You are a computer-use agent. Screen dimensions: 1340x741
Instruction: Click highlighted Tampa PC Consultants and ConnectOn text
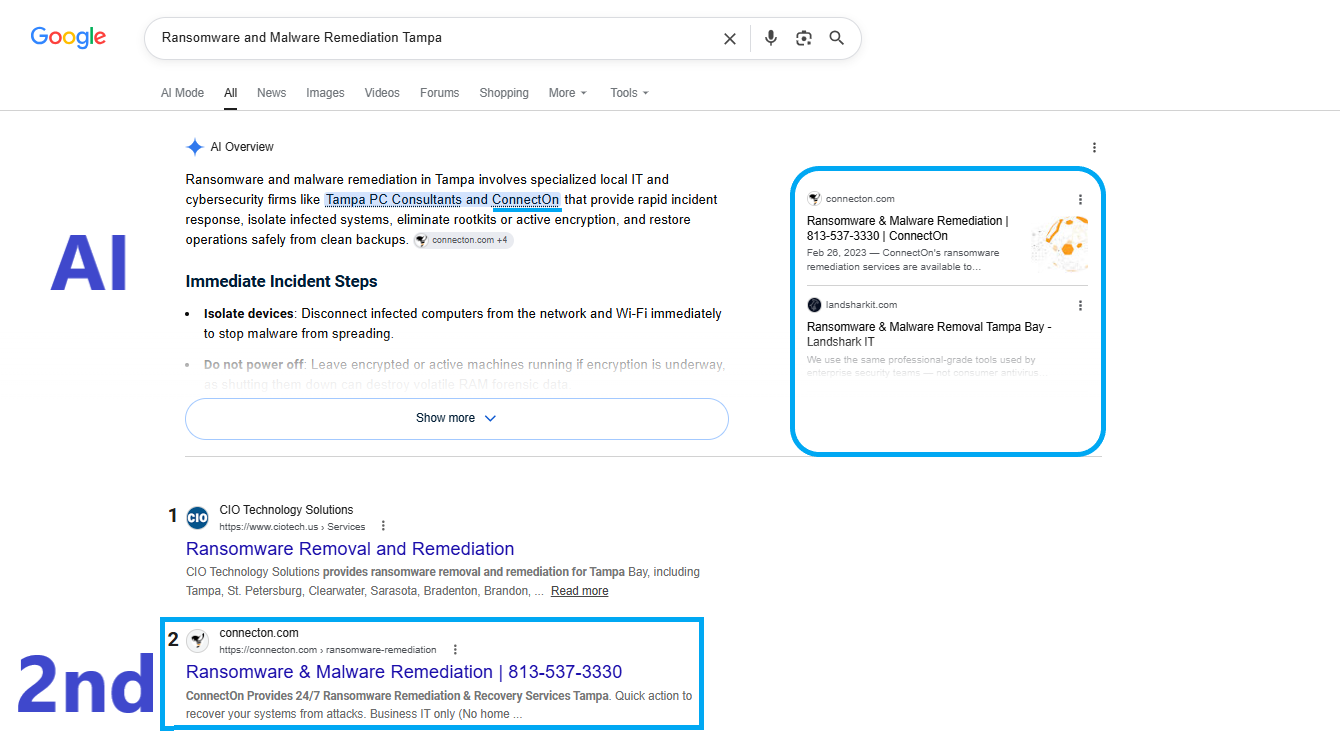click(442, 200)
